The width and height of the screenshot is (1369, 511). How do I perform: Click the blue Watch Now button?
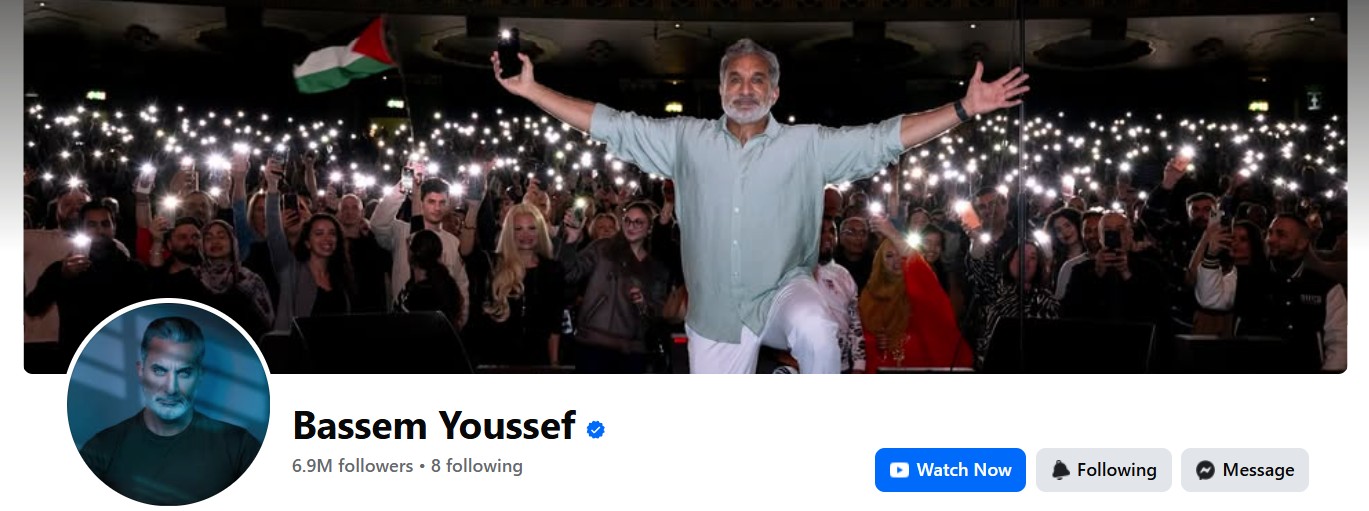[950, 470]
